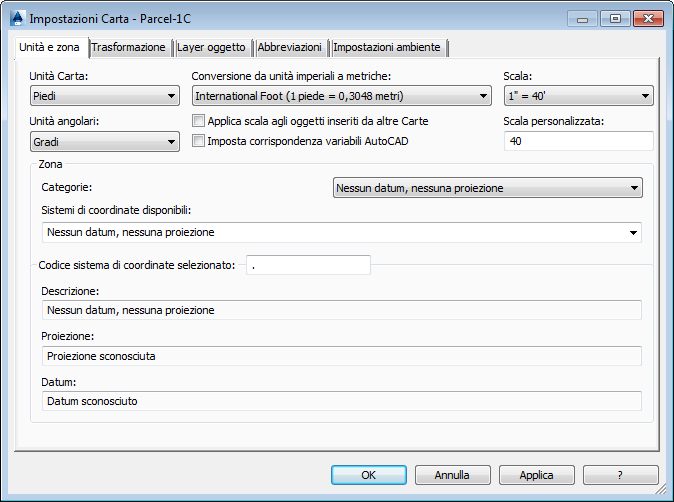Image resolution: width=674 pixels, height=502 pixels.
Task: Click the AutoCAD icon in the title bar
Action: tap(17, 18)
